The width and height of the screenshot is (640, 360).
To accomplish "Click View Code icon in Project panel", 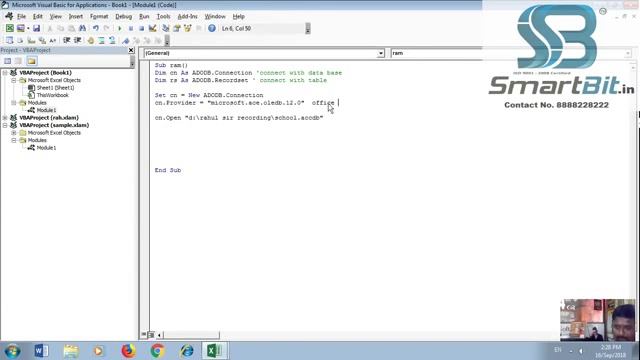I will coord(7,61).
